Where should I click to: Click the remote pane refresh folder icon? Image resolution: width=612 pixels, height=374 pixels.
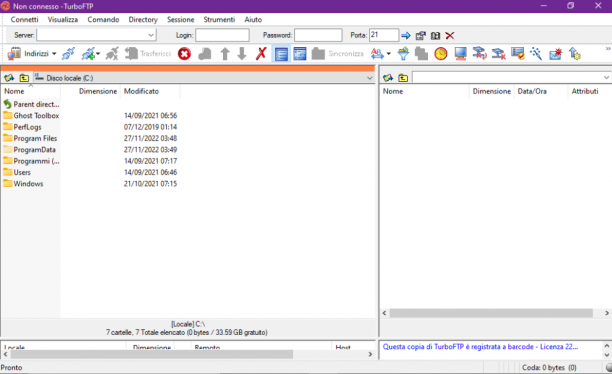coord(388,78)
